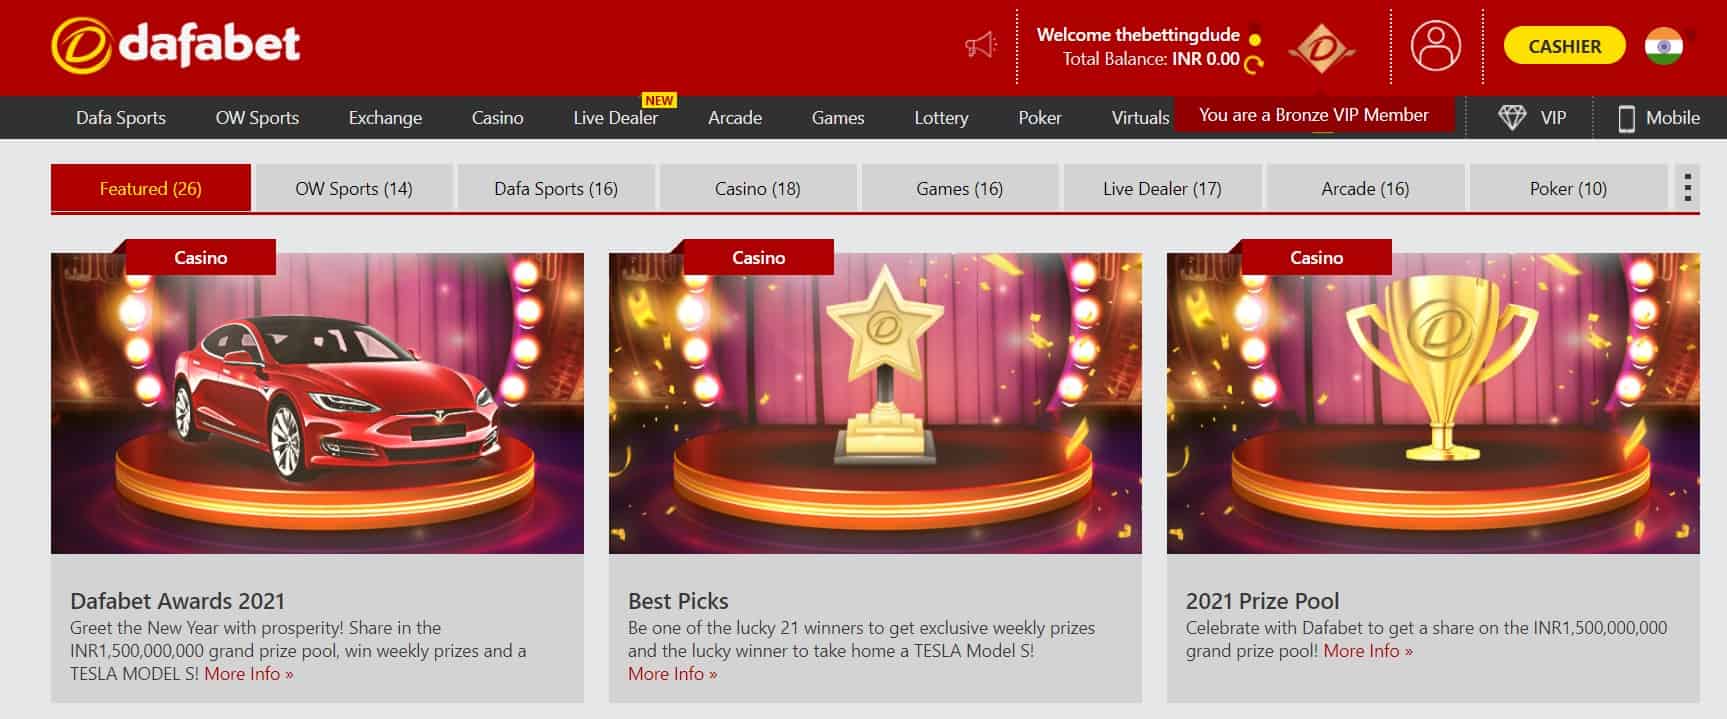
Task: Click More Info for 2021 Prize Pool
Action: click(1368, 651)
